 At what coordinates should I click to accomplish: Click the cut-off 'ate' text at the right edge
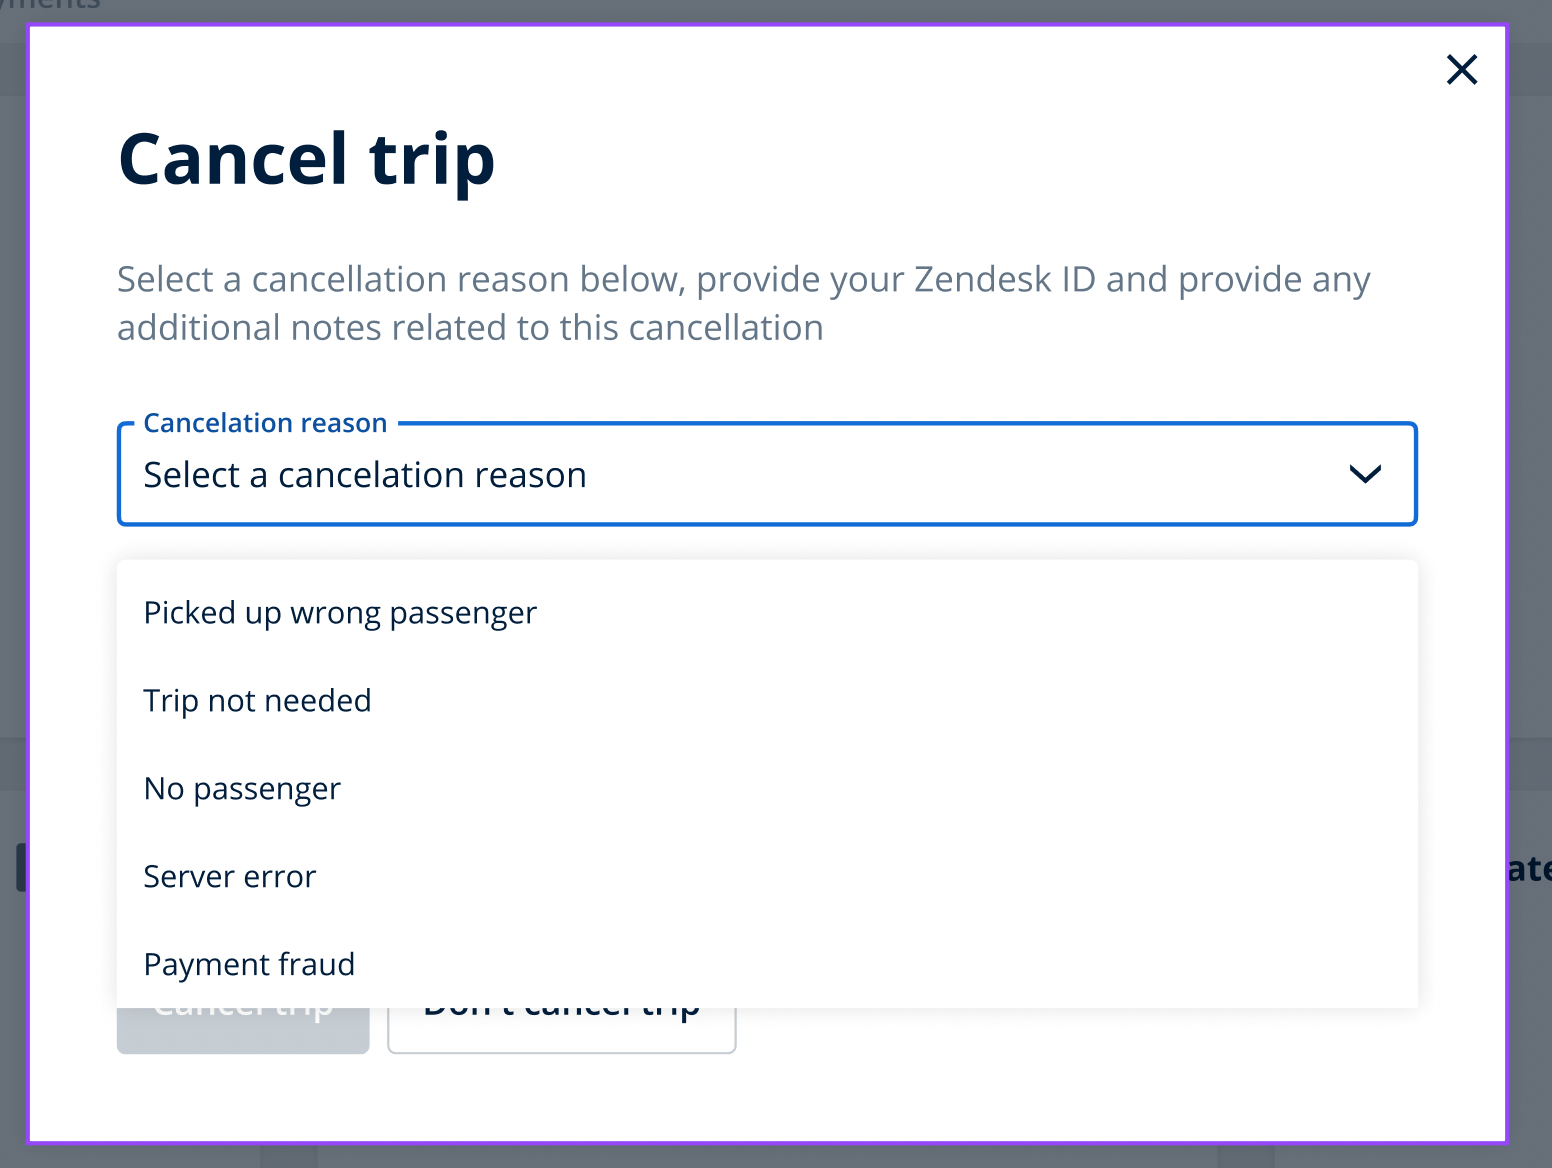coord(1530,868)
